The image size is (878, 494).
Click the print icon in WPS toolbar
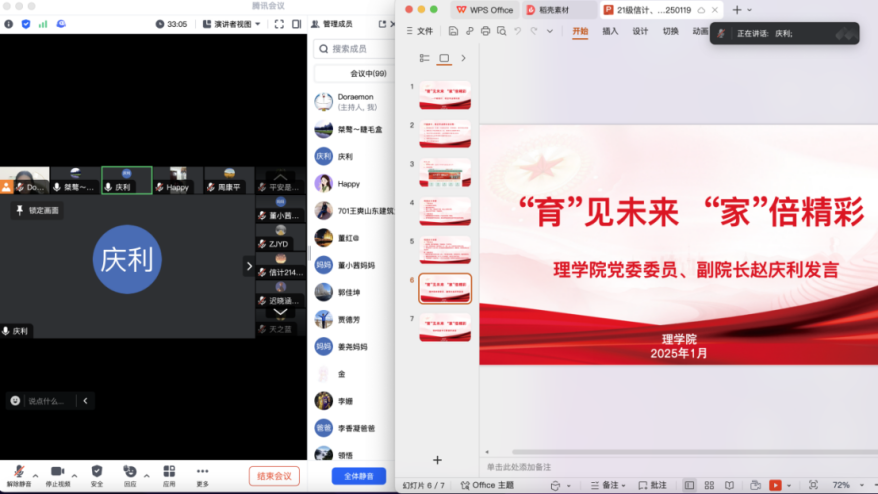(x=486, y=31)
